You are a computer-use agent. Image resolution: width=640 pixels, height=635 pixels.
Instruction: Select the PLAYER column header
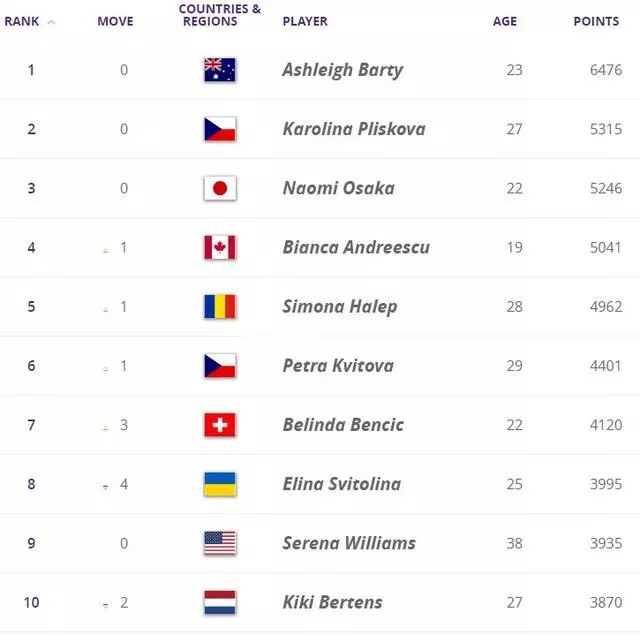(x=305, y=21)
